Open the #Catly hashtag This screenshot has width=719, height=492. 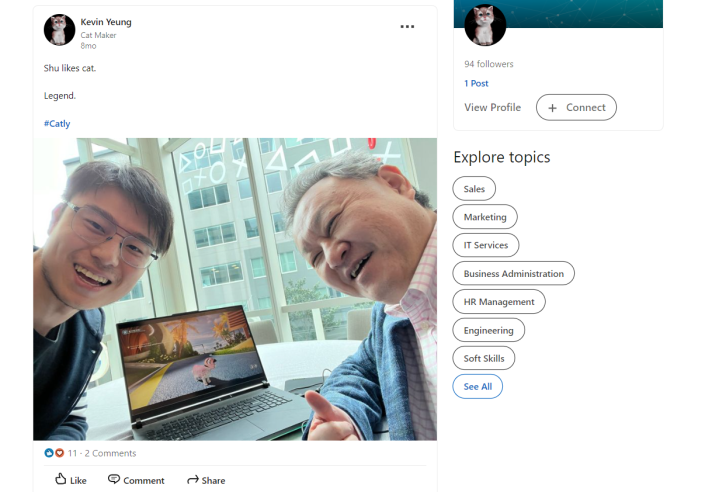(x=57, y=123)
